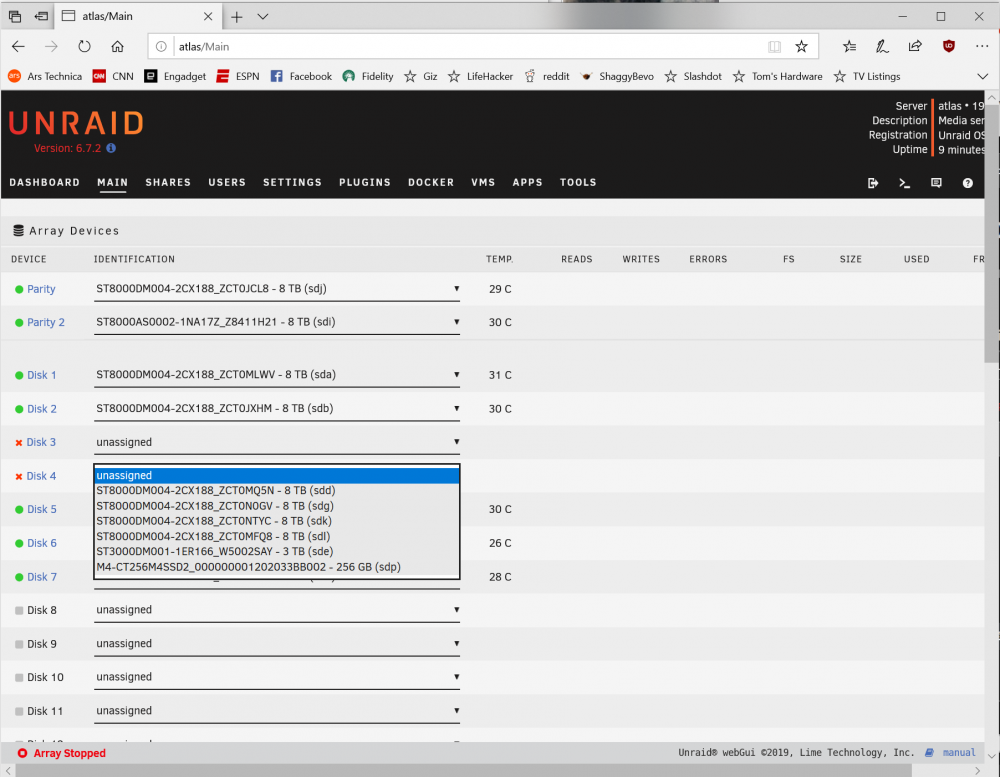Open the Disk 8 unassigned dropdown
This screenshot has height=777, width=1000.
coord(277,610)
